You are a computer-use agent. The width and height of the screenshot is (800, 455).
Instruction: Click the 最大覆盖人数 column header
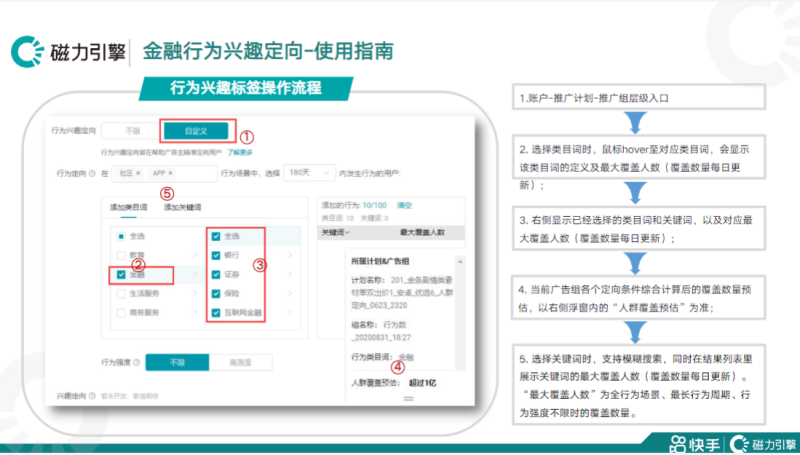422,233
